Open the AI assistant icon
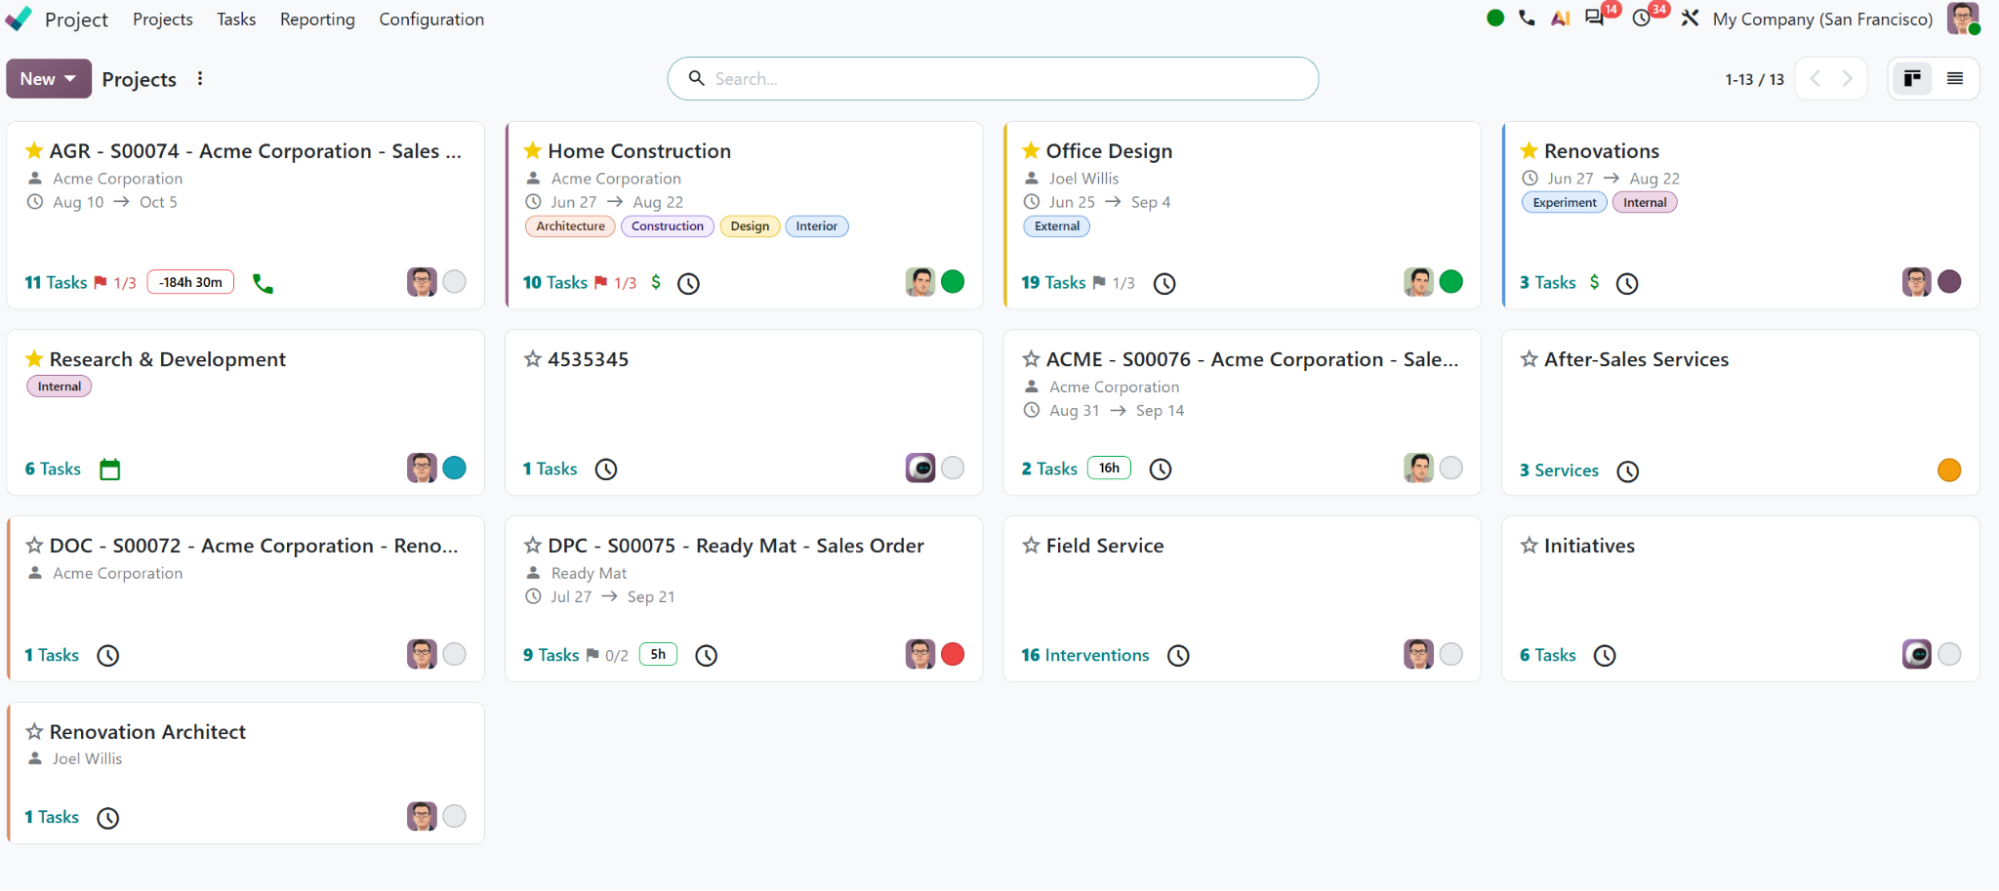The height and width of the screenshot is (891, 1999). [1560, 18]
